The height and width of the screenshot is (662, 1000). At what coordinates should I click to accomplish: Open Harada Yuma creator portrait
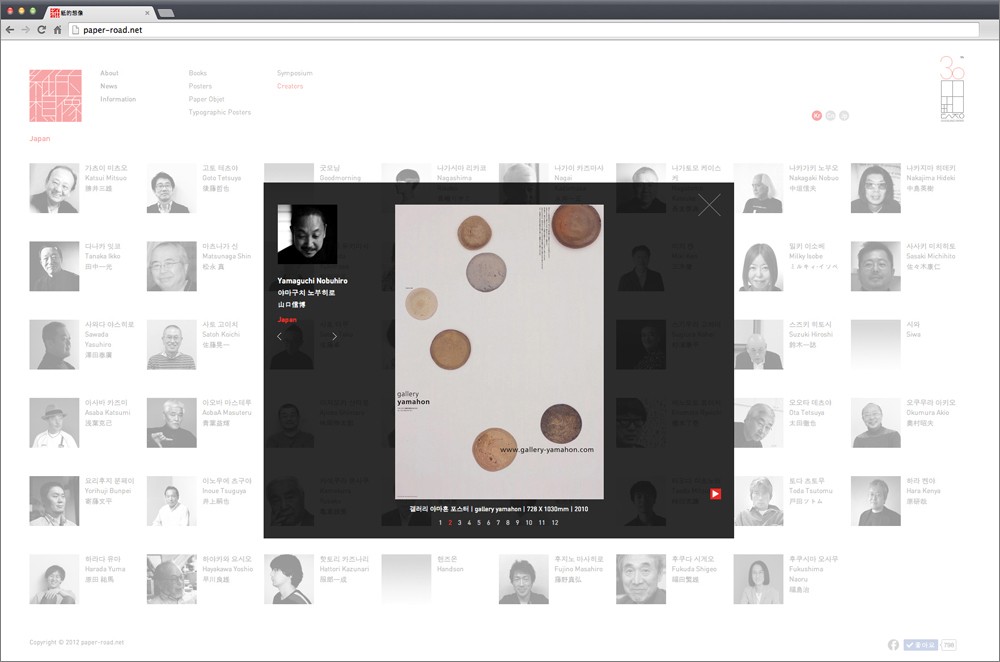click(54, 579)
